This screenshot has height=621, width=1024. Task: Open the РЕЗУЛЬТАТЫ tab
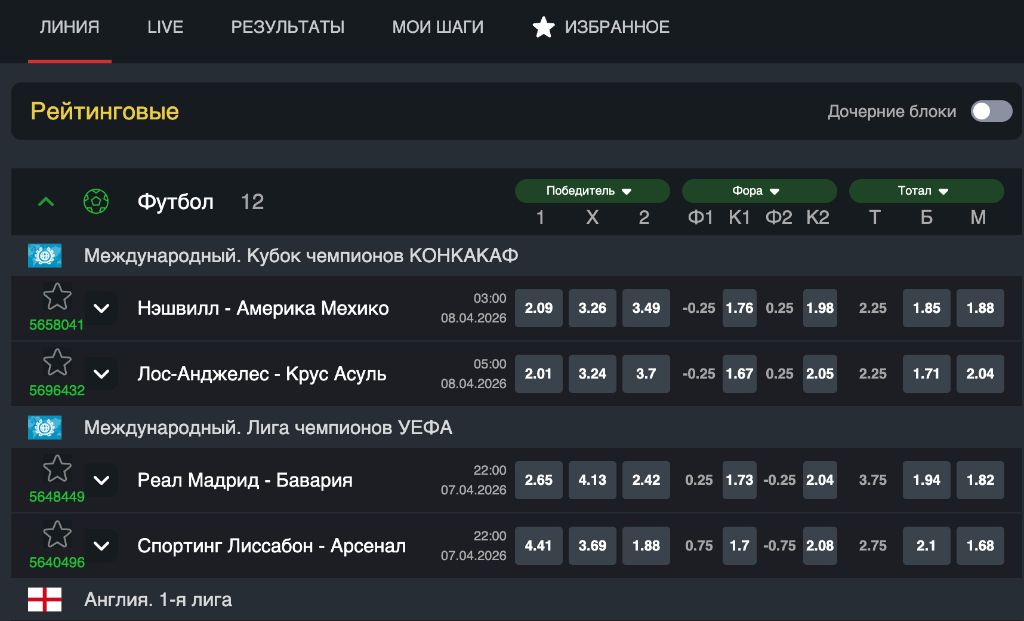[288, 27]
